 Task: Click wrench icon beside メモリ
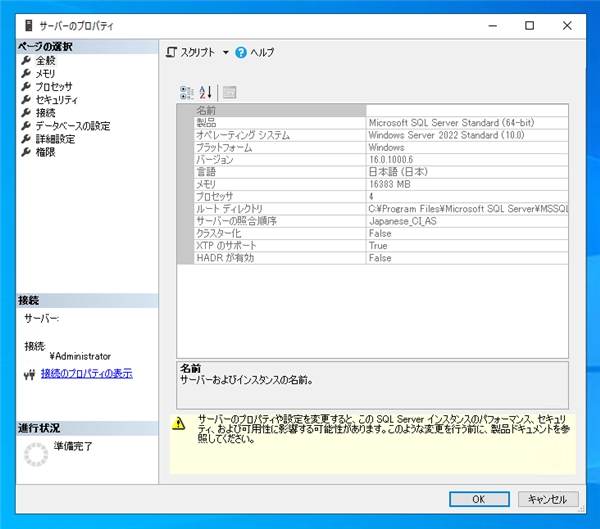point(26,73)
